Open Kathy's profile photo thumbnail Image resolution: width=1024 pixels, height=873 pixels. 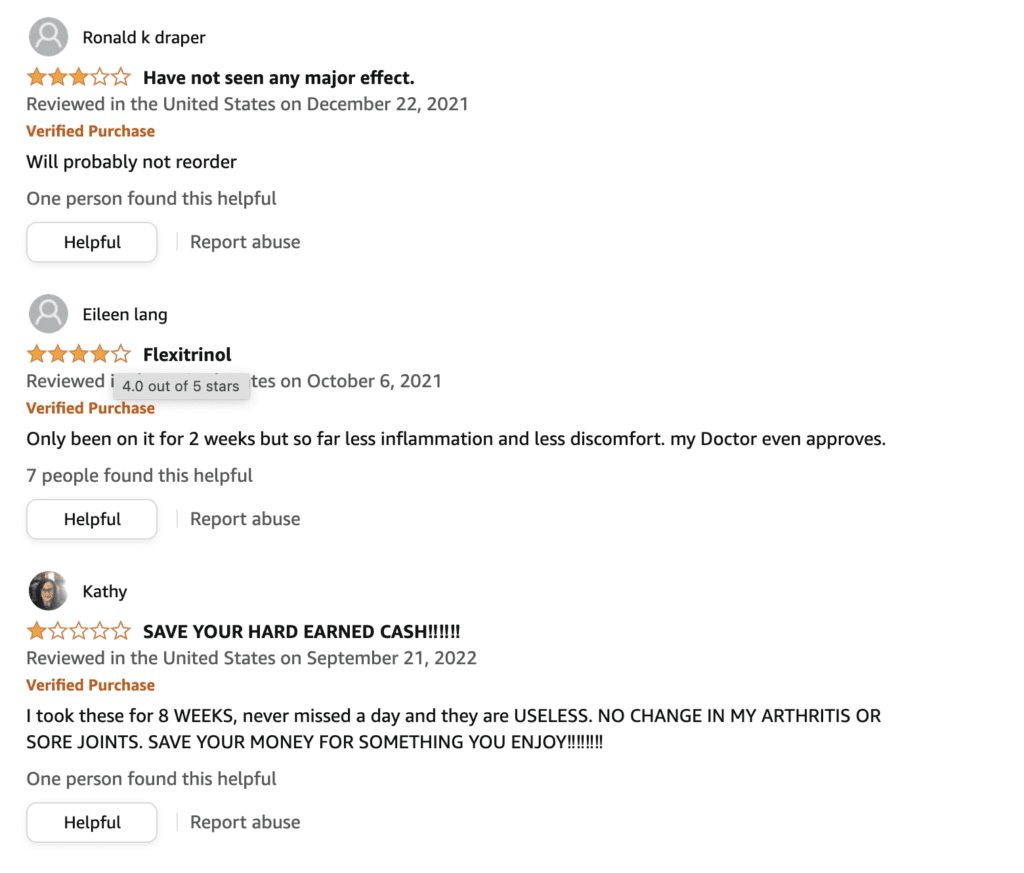pyautogui.click(x=48, y=591)
